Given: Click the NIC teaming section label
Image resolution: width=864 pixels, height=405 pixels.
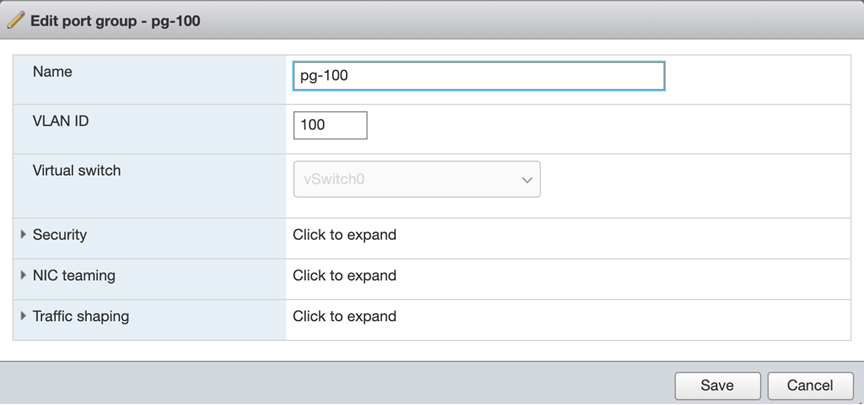Looking at the screenshot, I should point(74,275).
